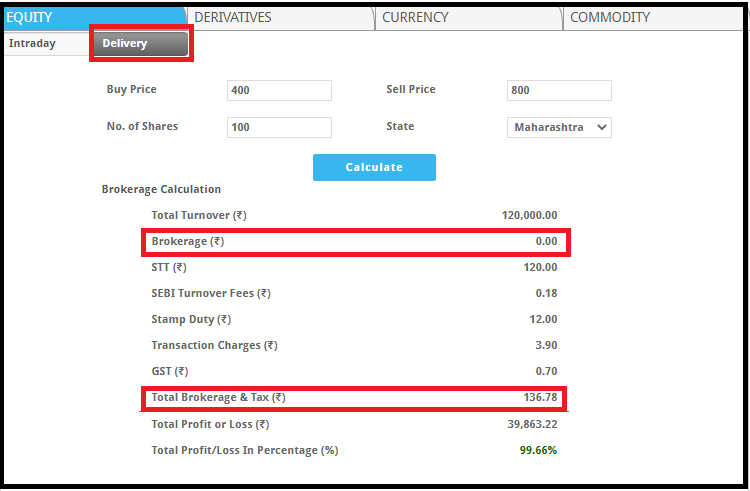Click the No. of Shares field
This screenshot has height=491, width=750.
279,127
